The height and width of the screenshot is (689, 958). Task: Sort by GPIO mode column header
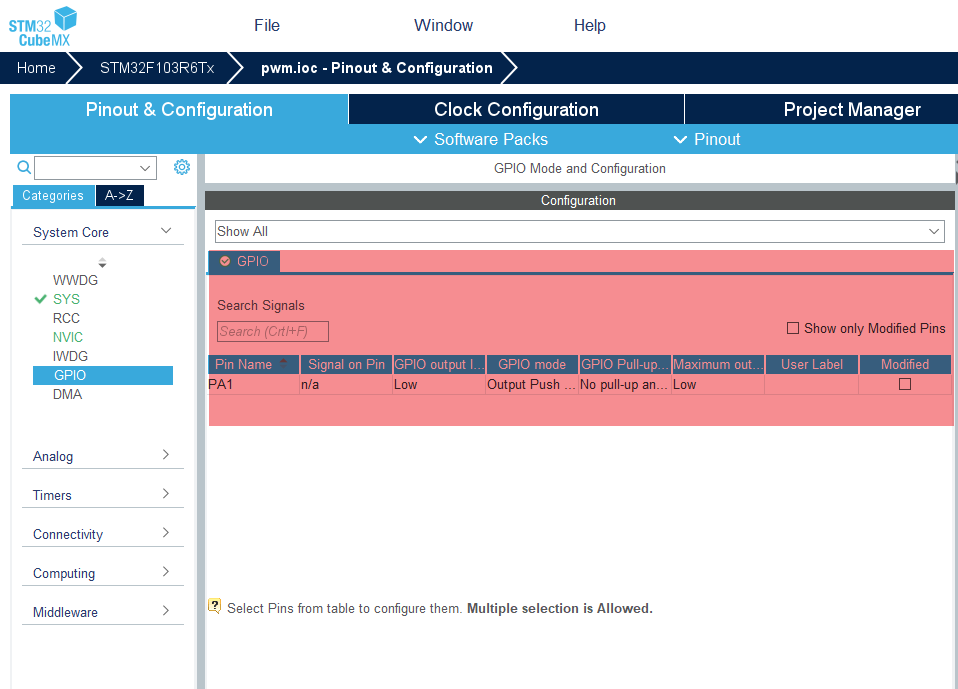532,365
